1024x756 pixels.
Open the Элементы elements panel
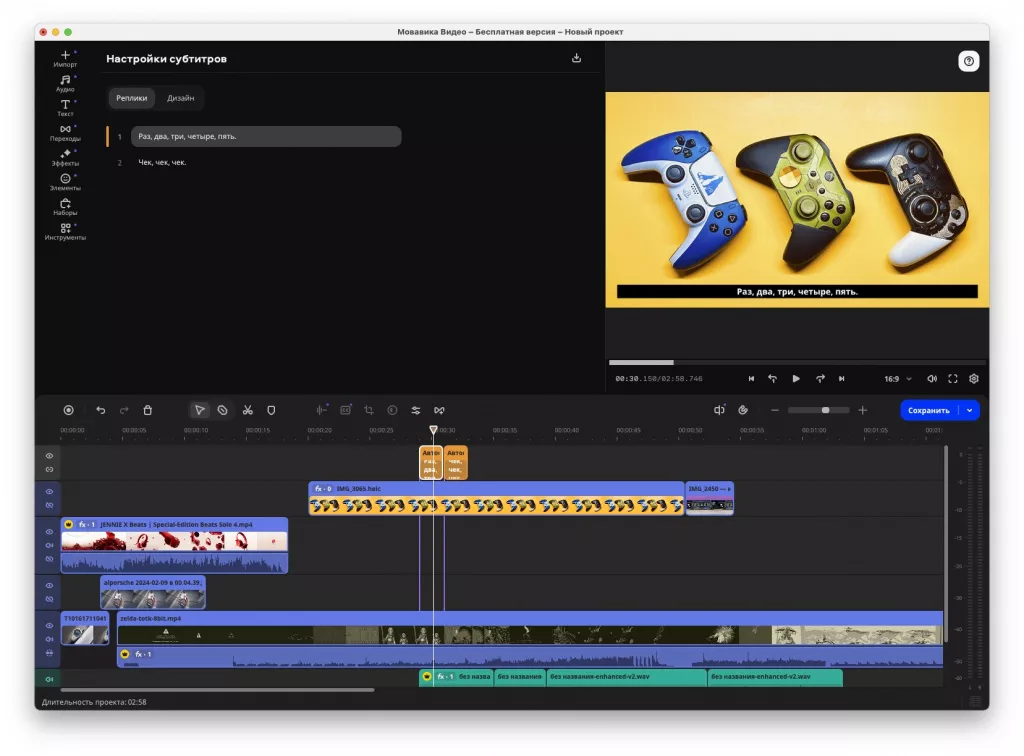[65, 182]
